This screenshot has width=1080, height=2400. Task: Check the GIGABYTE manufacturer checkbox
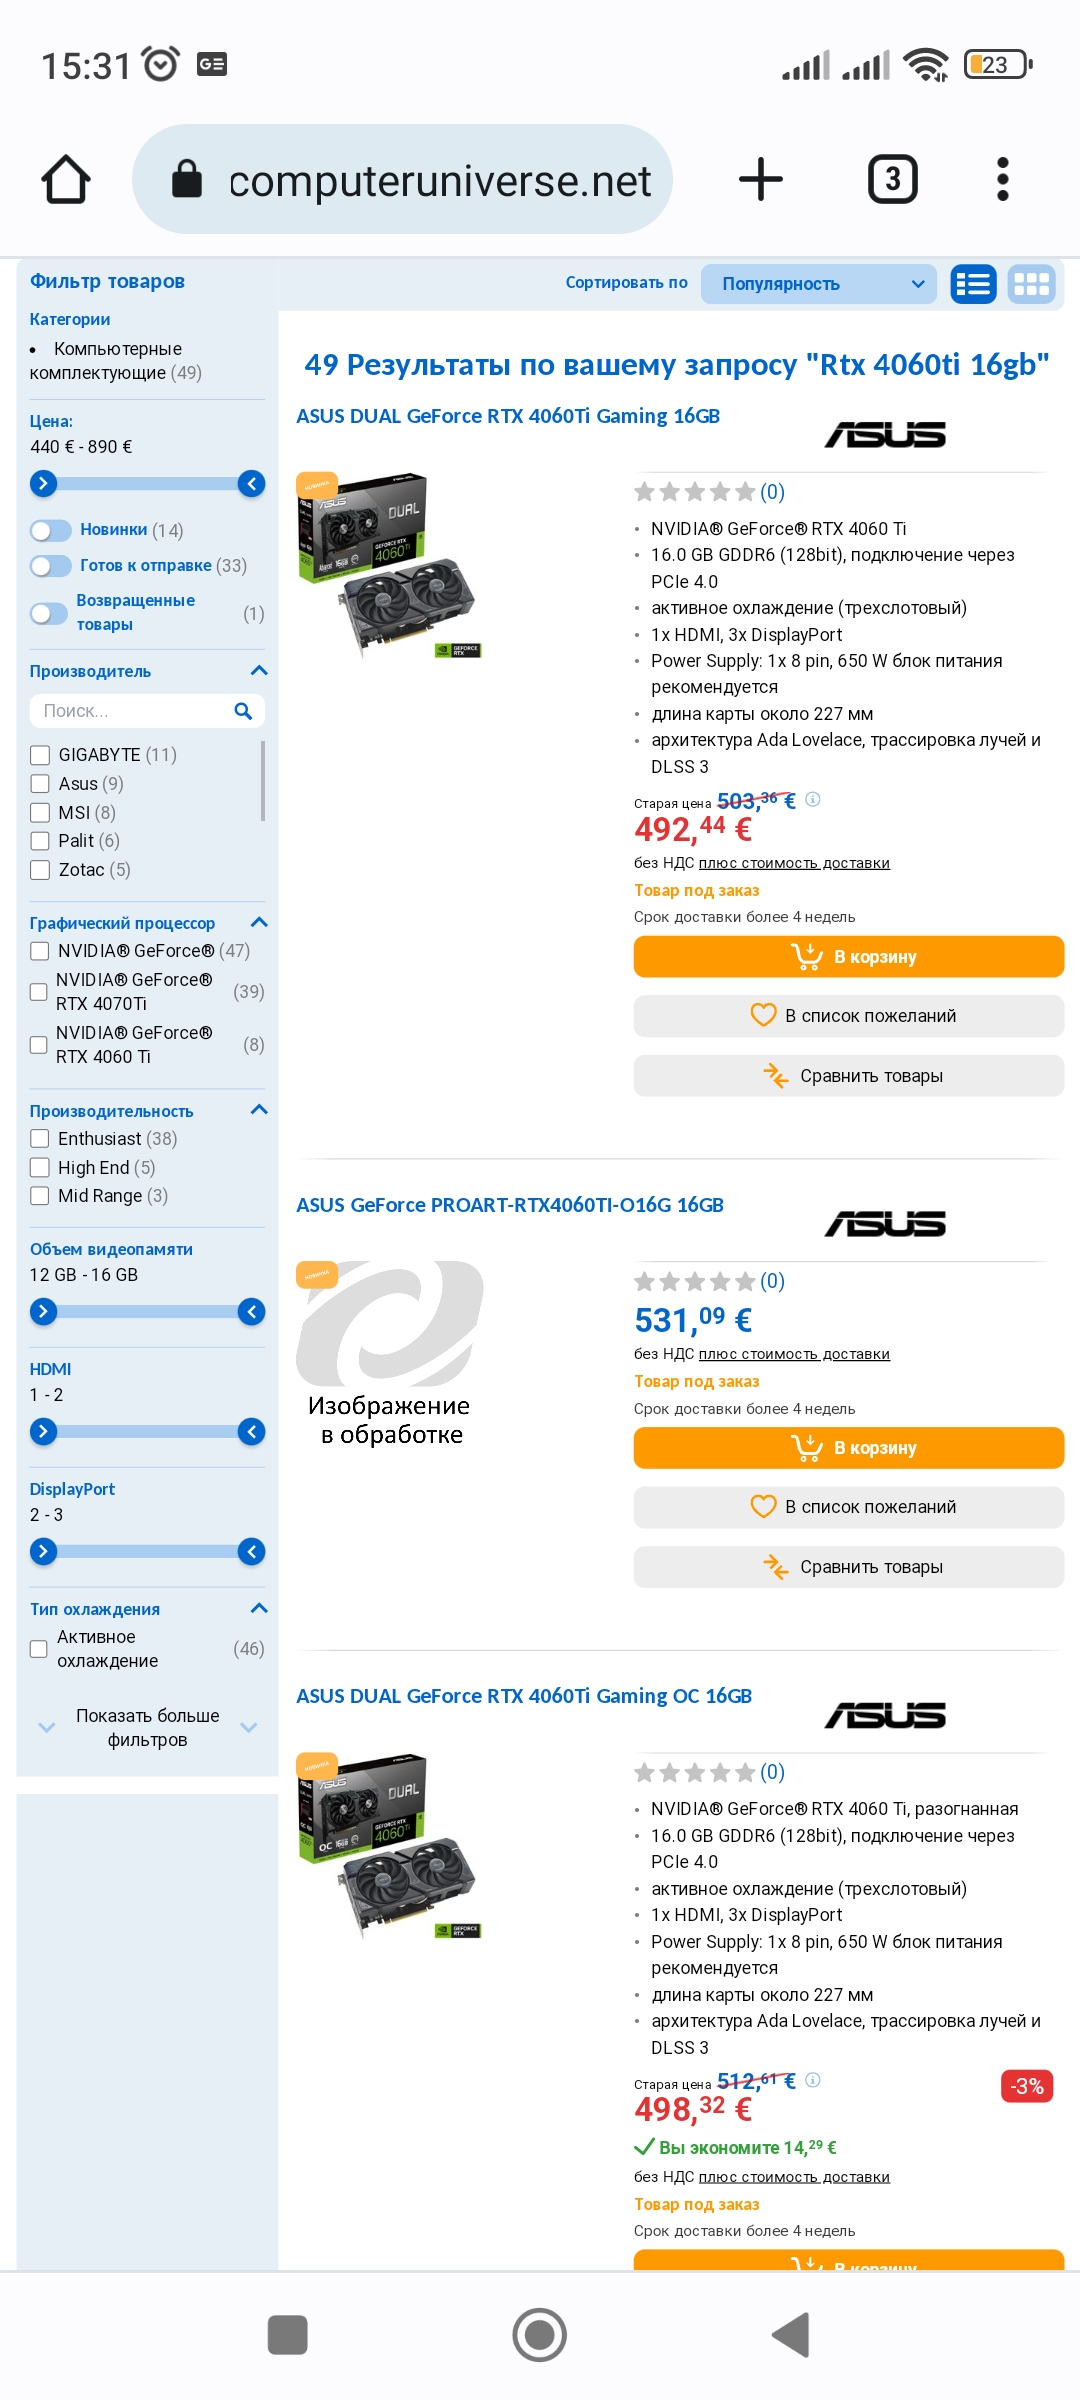tap(40, 755)
